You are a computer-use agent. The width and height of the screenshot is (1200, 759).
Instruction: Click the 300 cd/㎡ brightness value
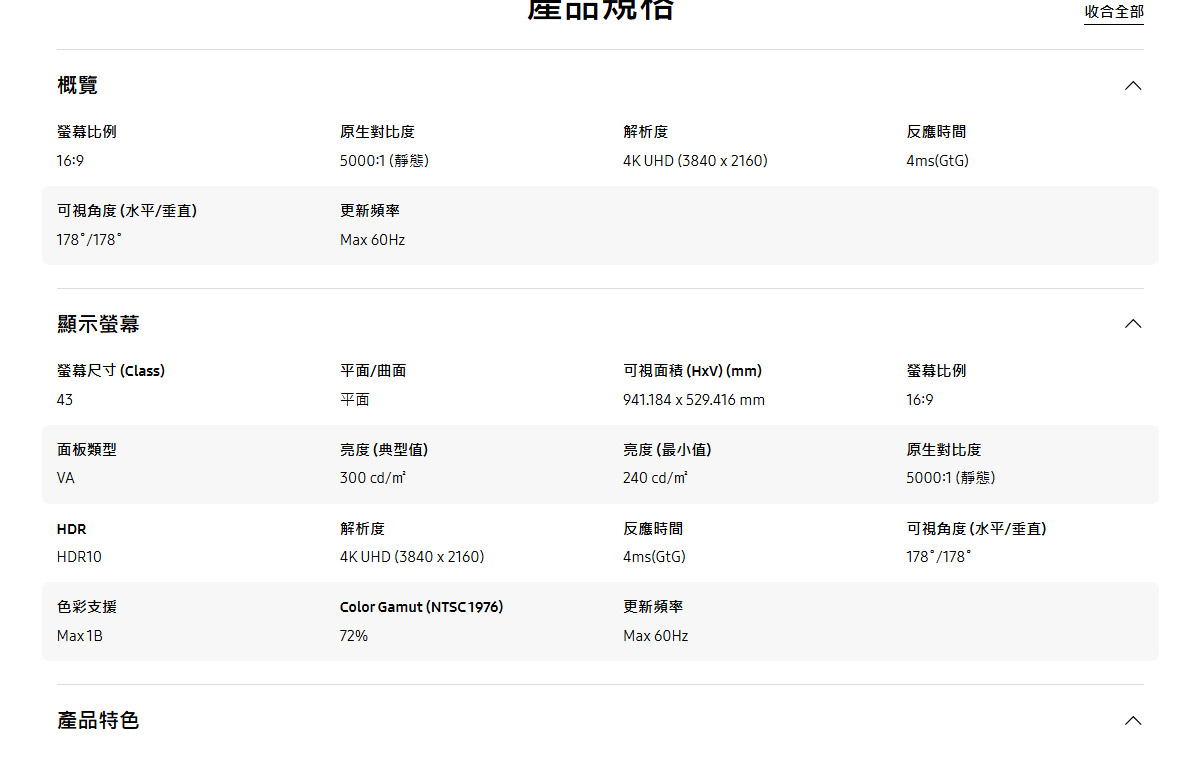[x=373, y=478]
